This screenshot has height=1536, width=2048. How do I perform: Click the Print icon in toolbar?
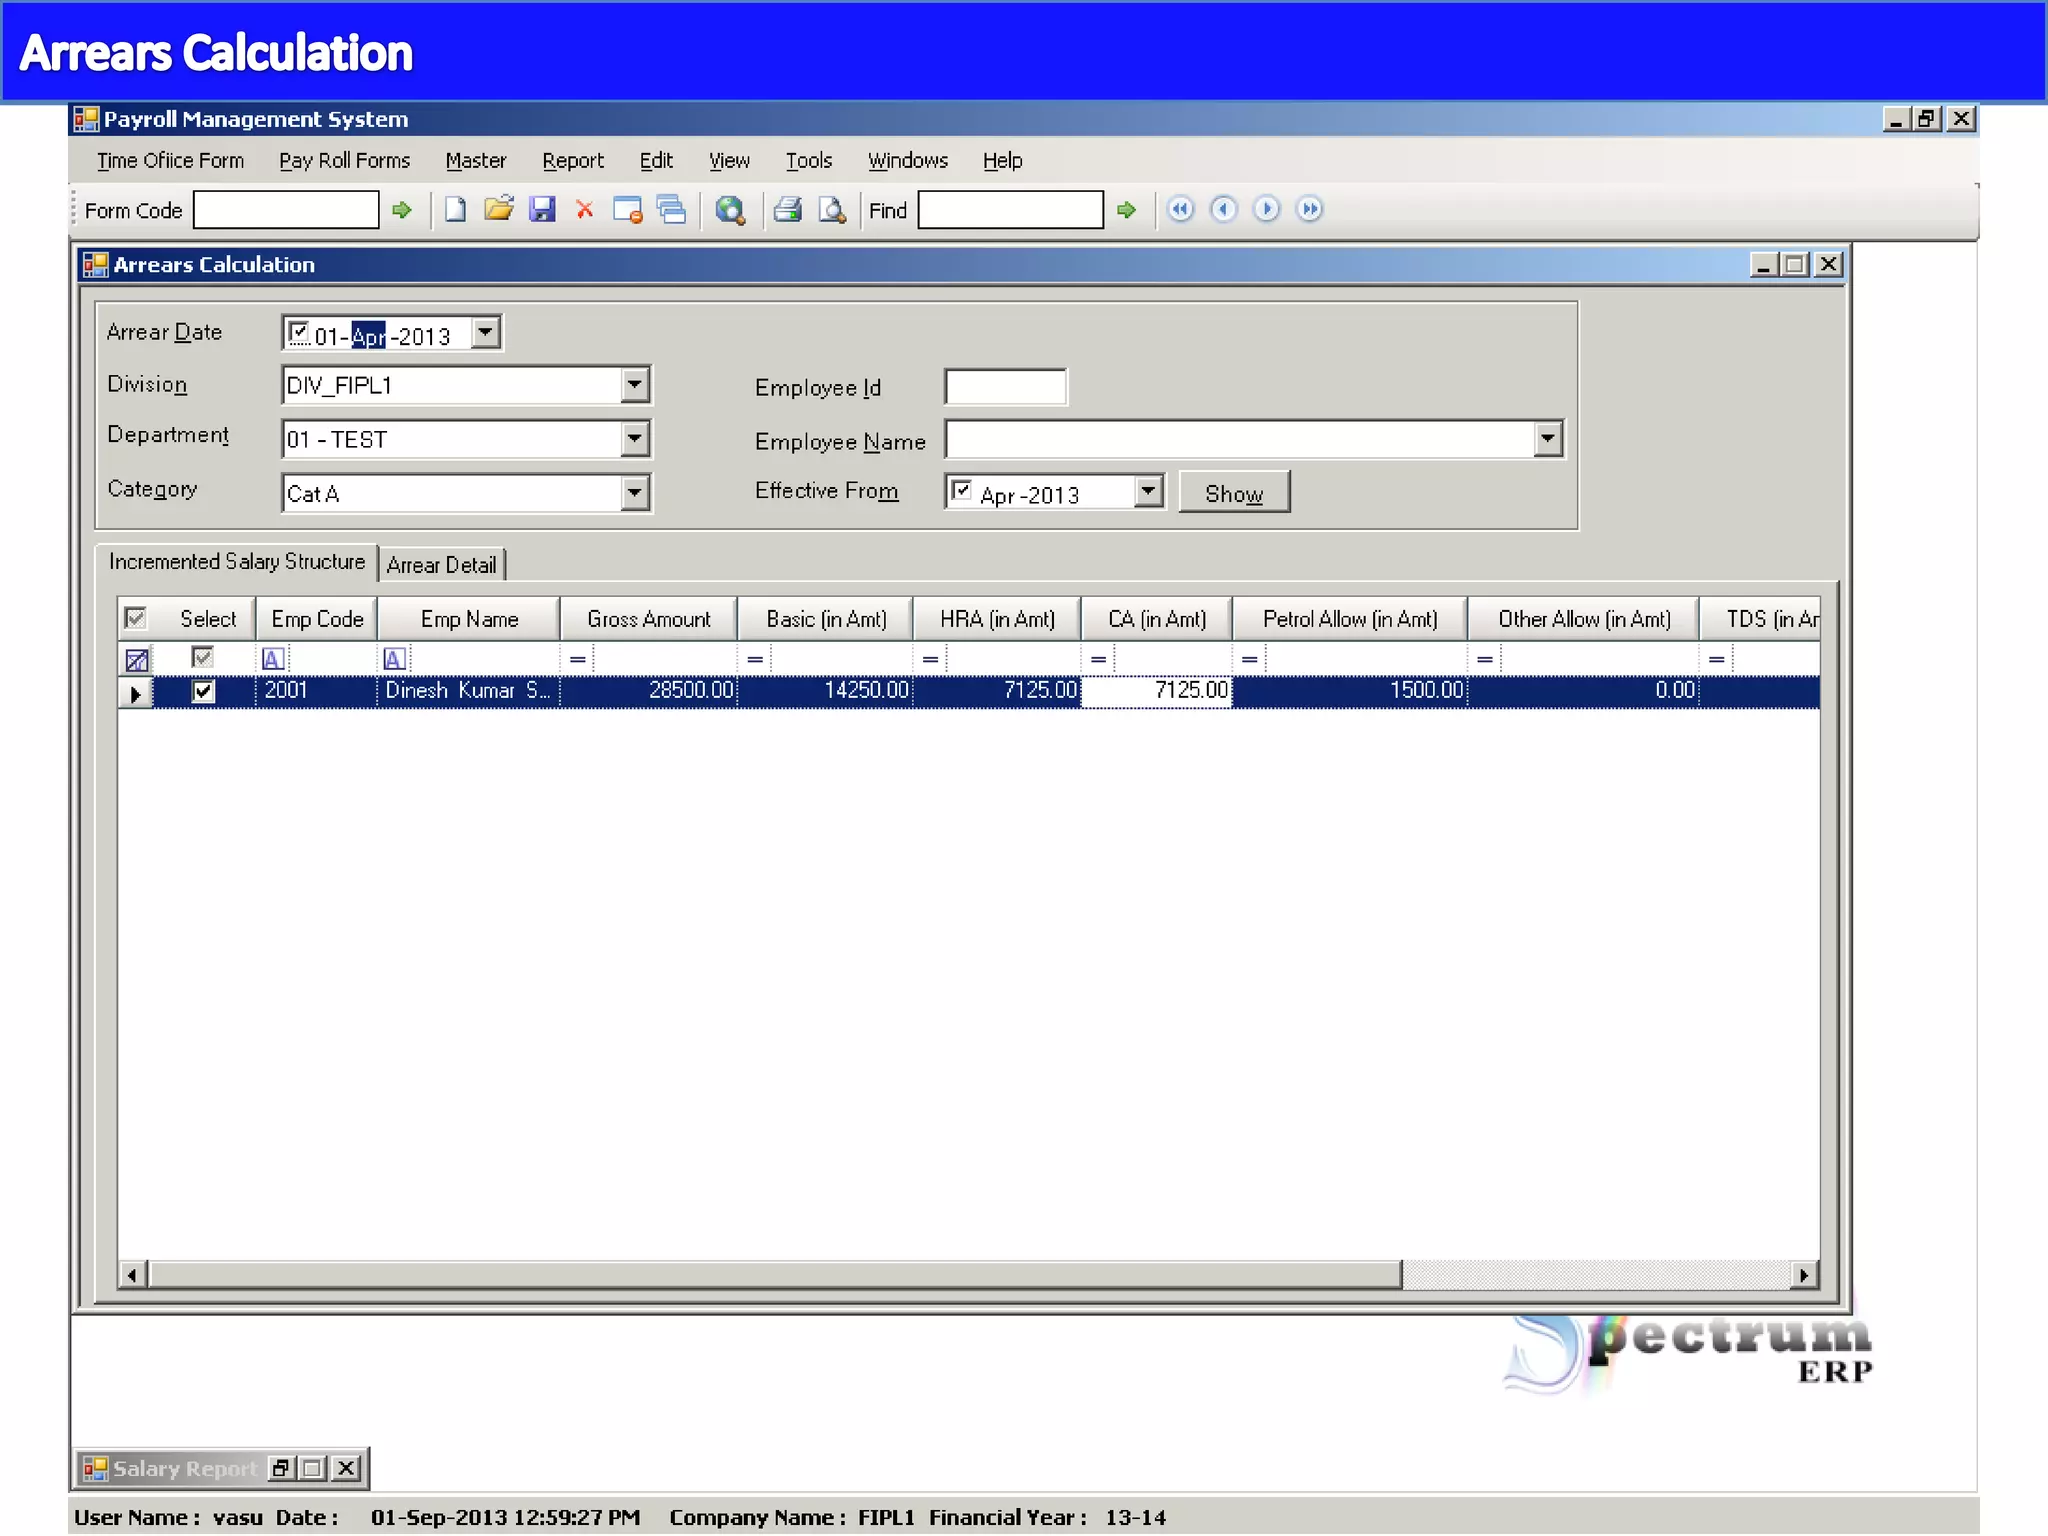tap(788, 210)
